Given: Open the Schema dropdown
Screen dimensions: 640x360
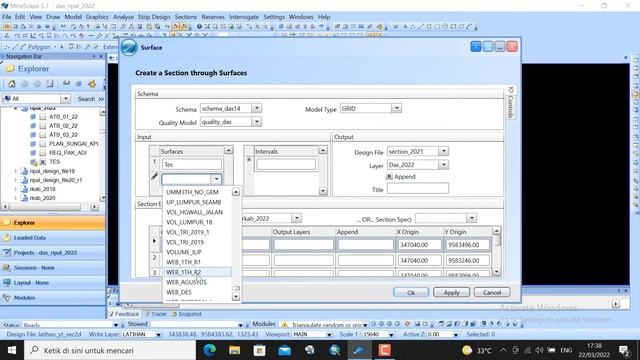Looking at the screenshot, I should click(x=256, y=108).
